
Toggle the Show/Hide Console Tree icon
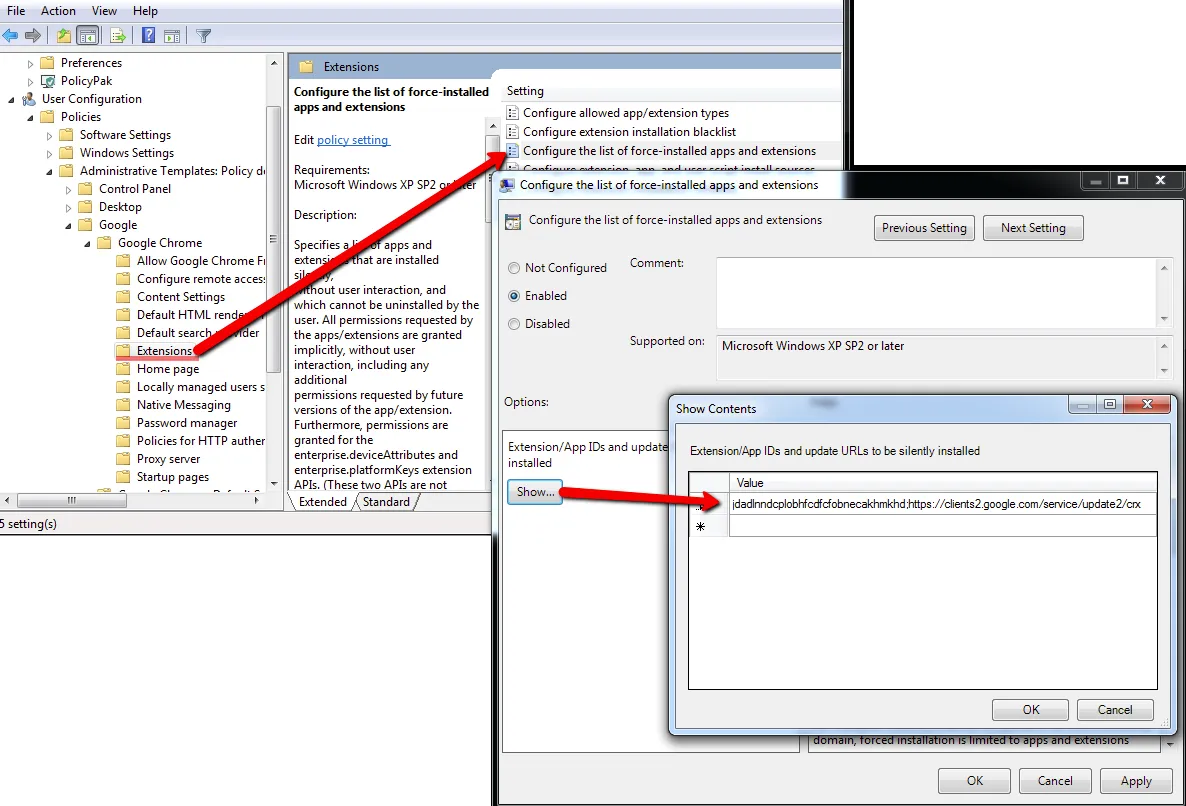coord(88,36)
